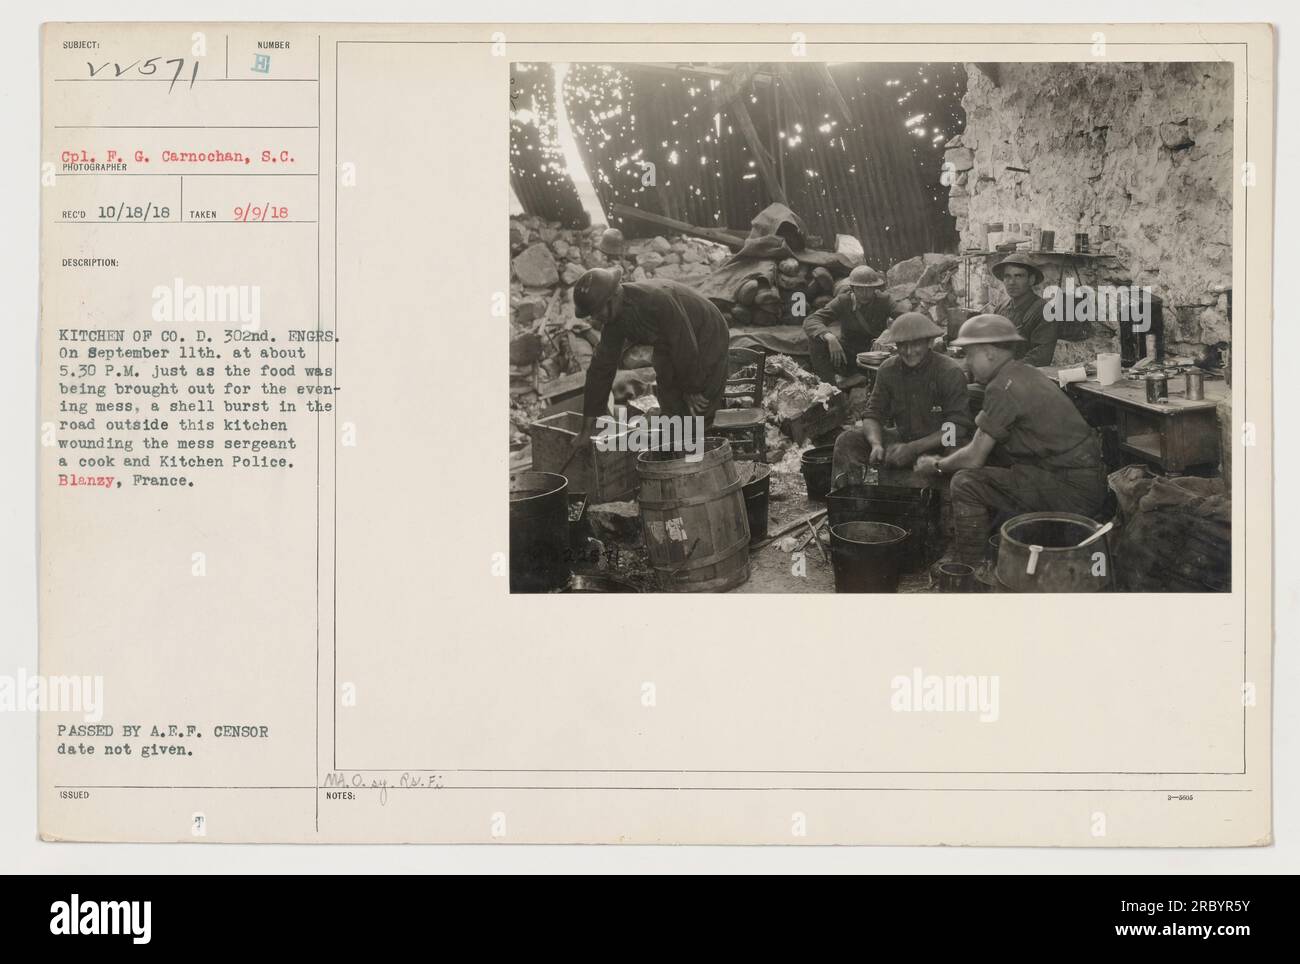Click line "5.30 P.M. just as the food was"
The width and height of the screenshot is (1300, 964).
[196, 373]
